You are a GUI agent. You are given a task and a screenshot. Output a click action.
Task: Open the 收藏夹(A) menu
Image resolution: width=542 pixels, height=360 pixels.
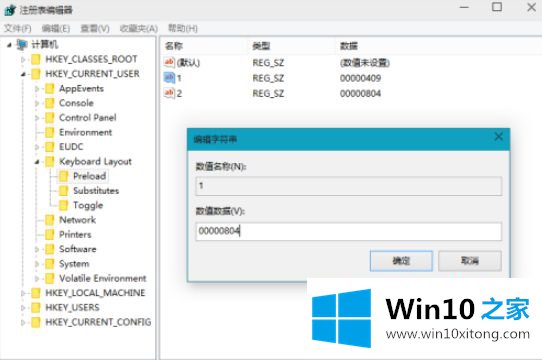click(139, 28)
